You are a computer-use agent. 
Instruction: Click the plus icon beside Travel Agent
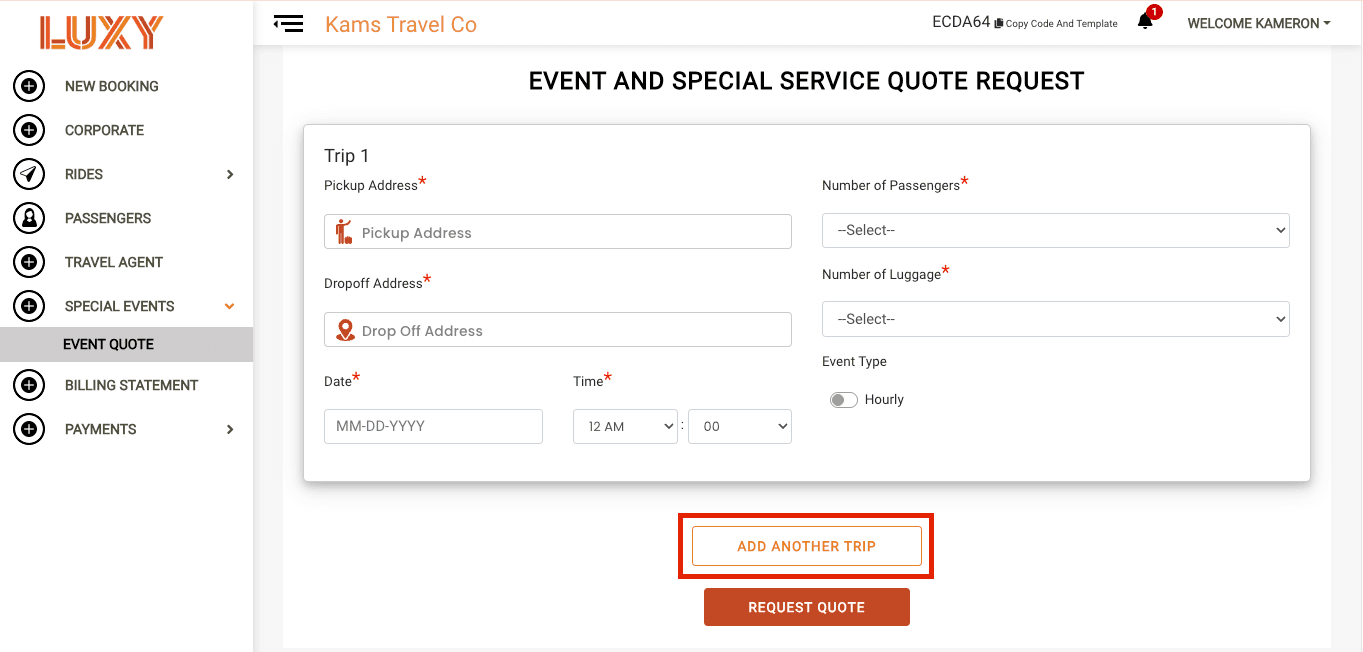pos(29,262)
